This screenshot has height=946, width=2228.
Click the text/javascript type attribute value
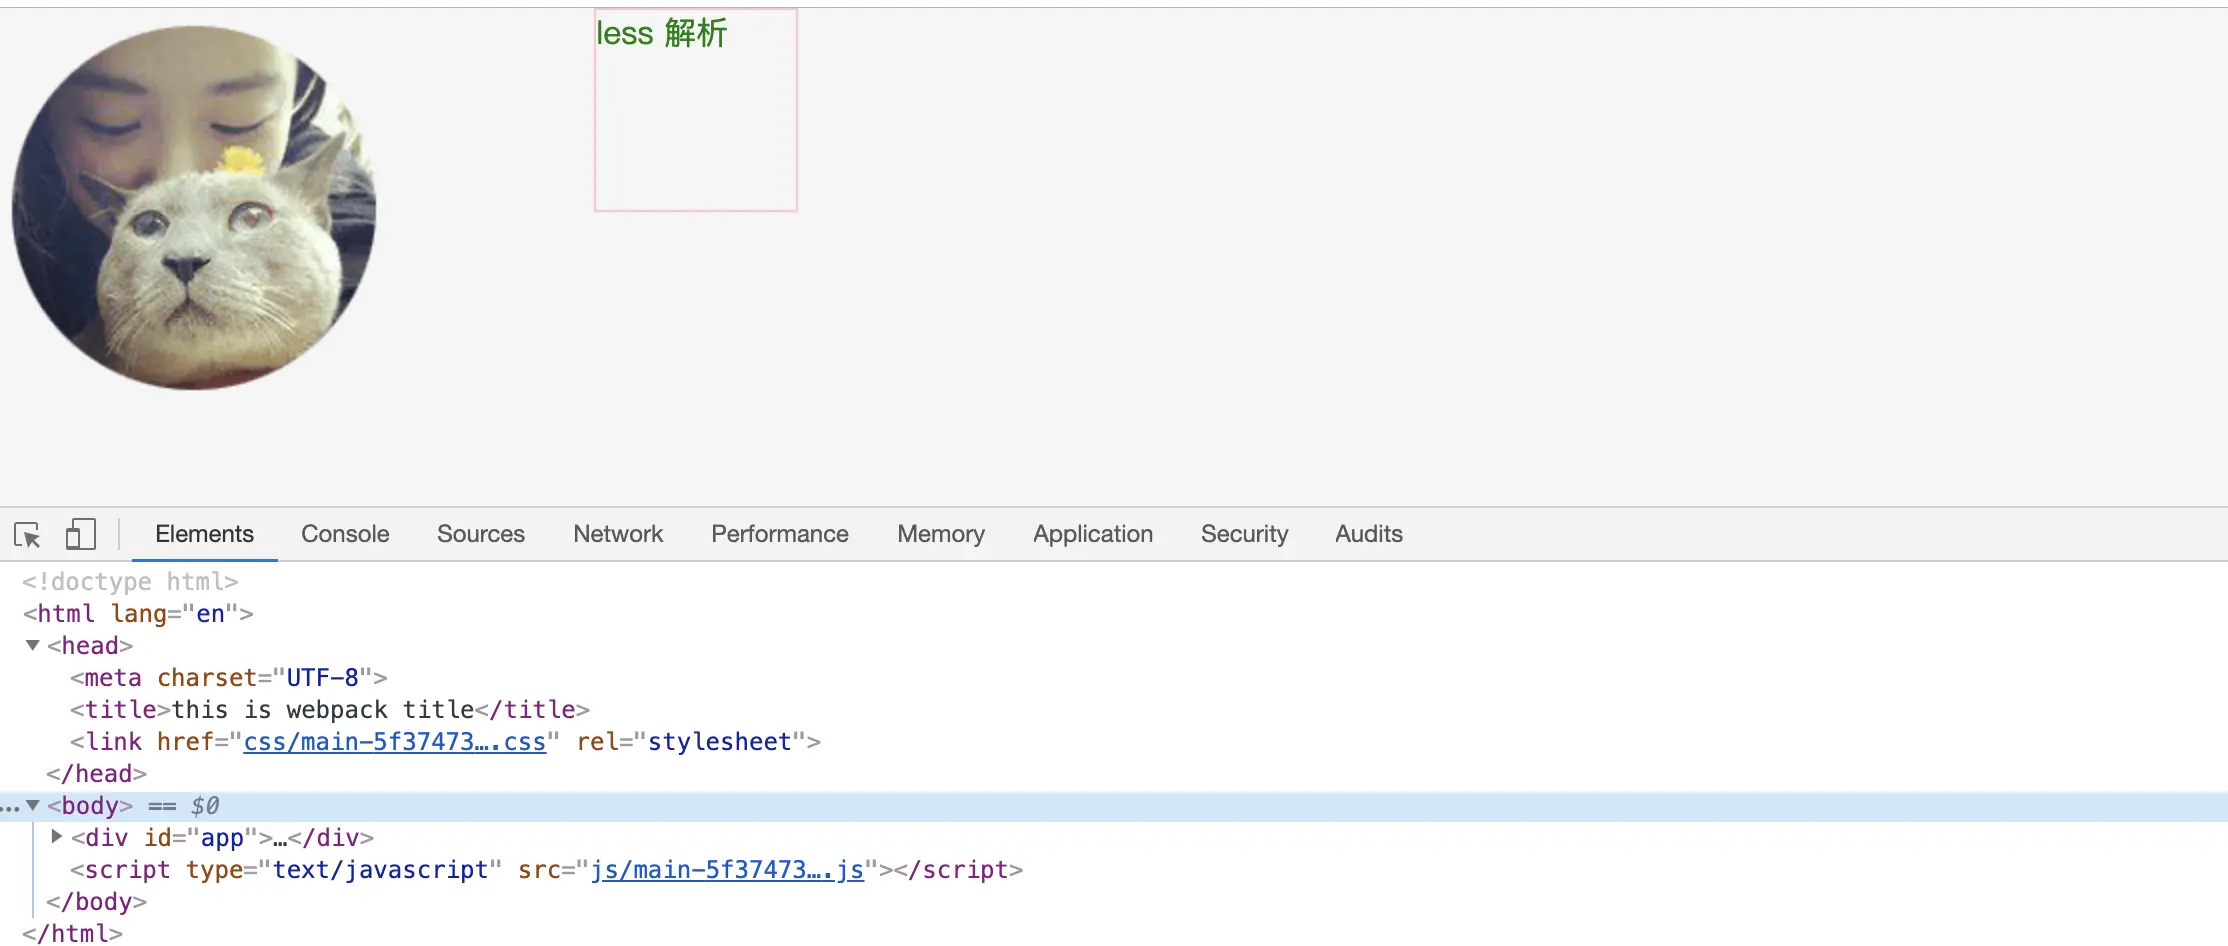point(380,870)
